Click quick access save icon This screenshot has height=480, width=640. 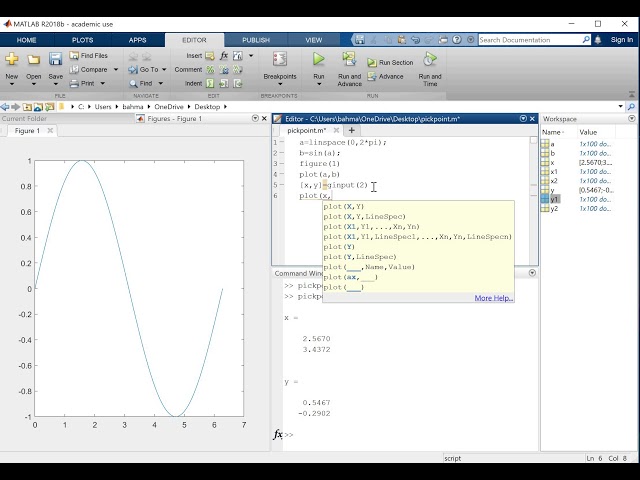pos(360,40)
